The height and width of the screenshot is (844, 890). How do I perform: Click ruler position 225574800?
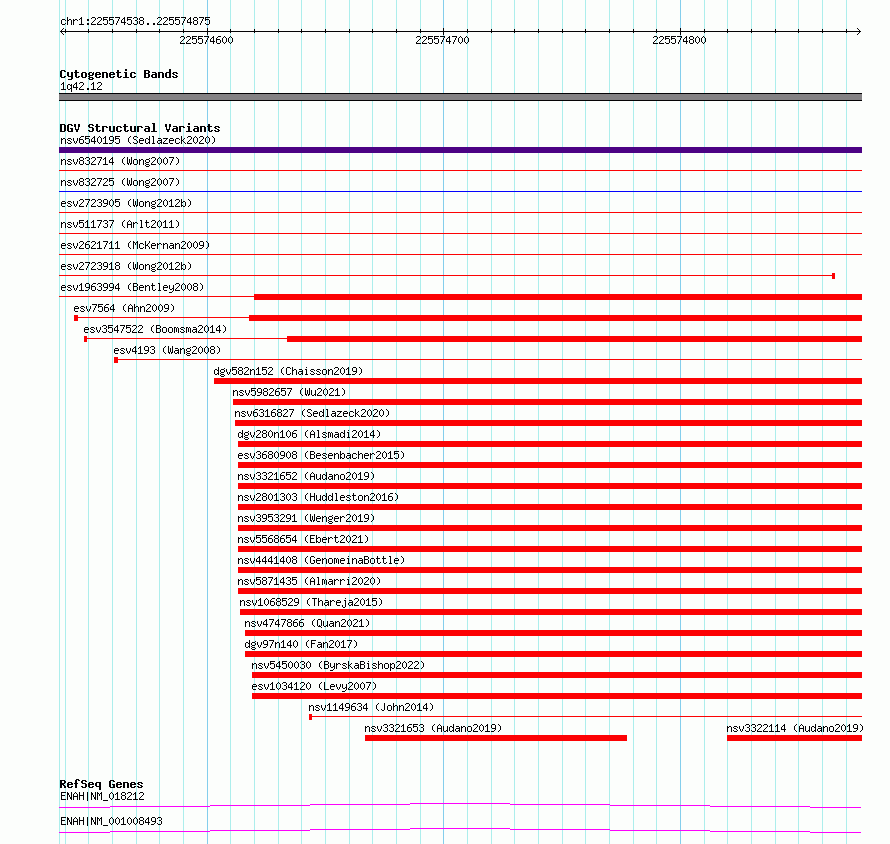[x=679, y=40]
